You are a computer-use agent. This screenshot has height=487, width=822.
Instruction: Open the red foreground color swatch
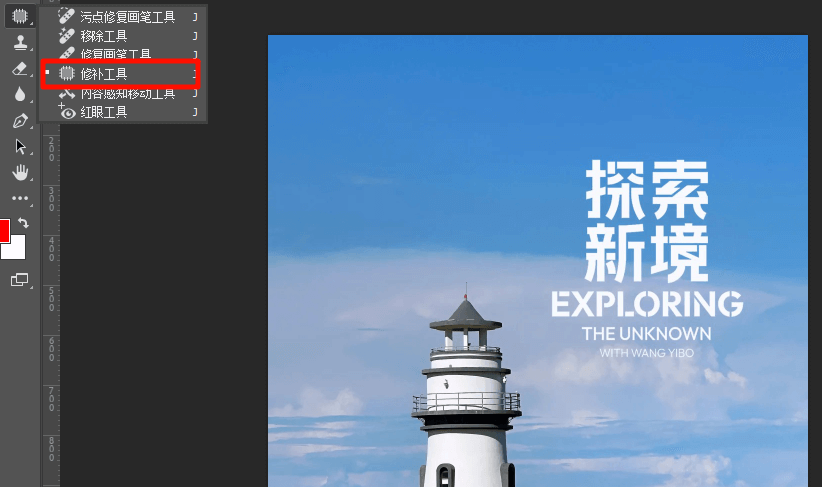pos(4,229)
